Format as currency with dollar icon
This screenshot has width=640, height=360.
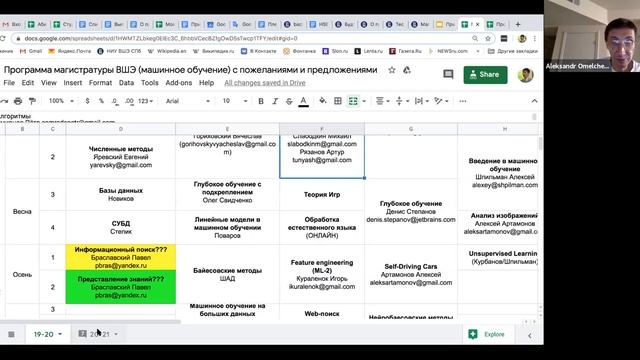click(87, 101)
